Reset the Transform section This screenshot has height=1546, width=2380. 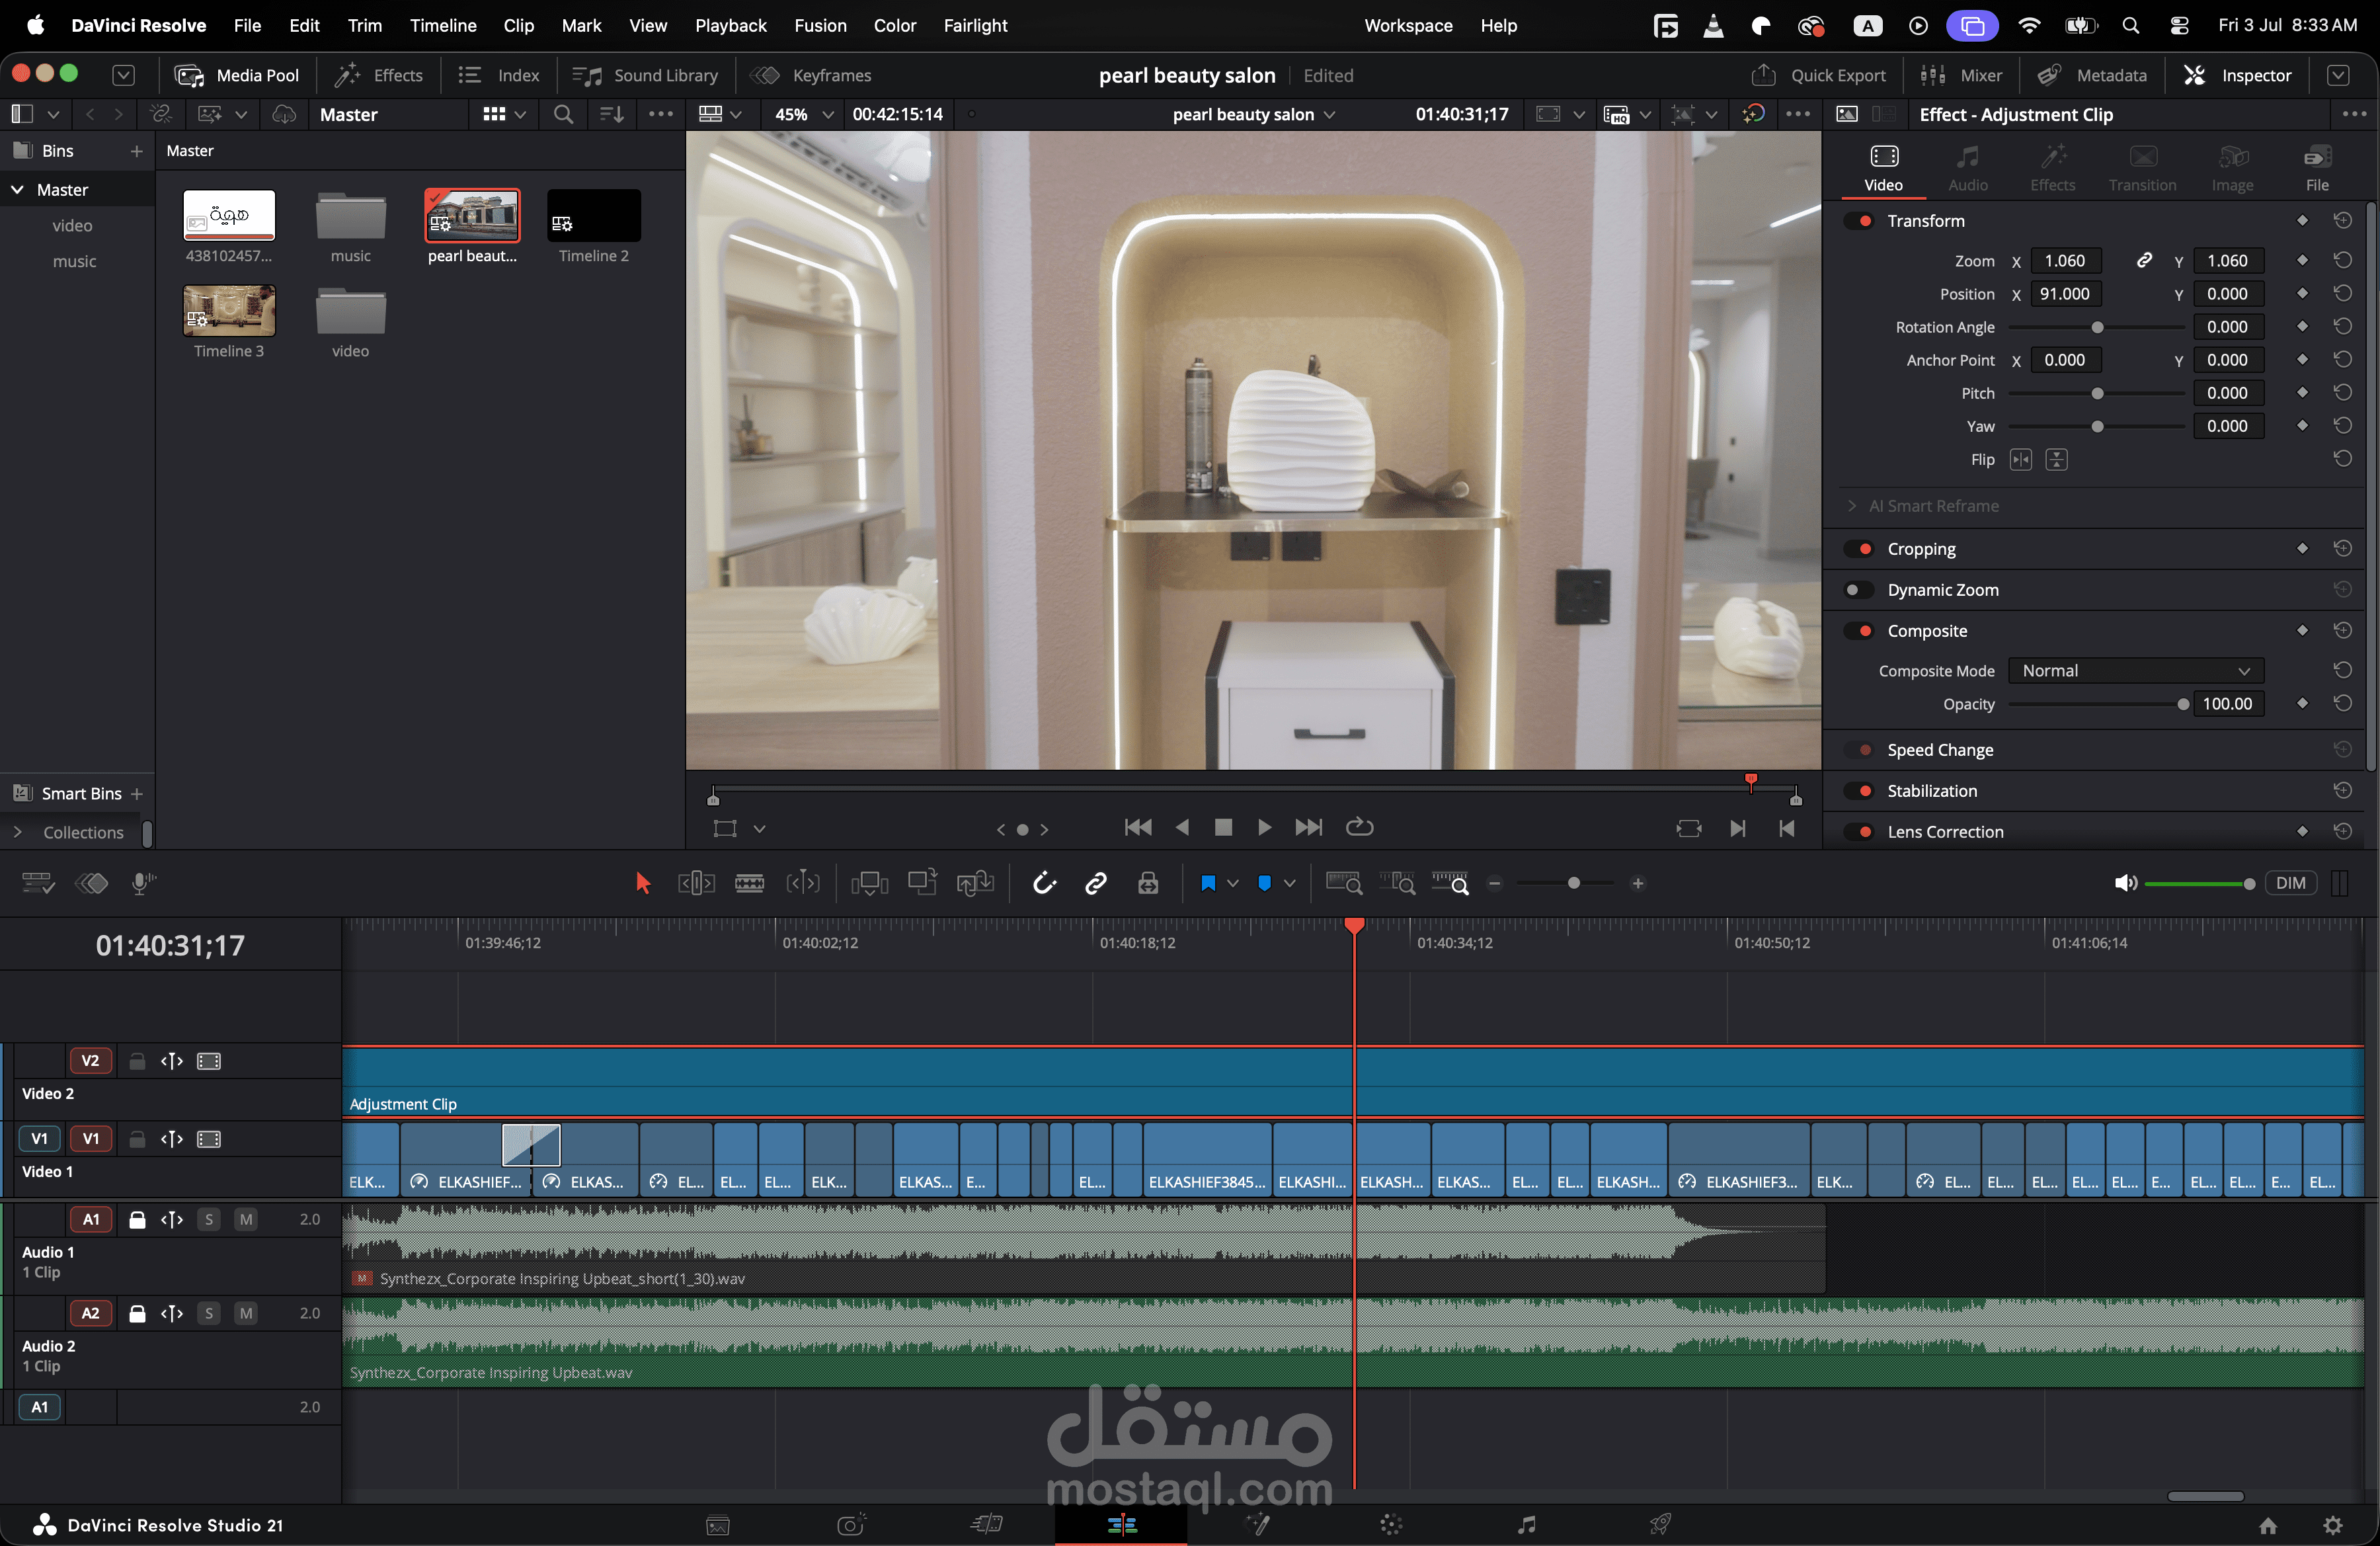[x=2342, y=221]
